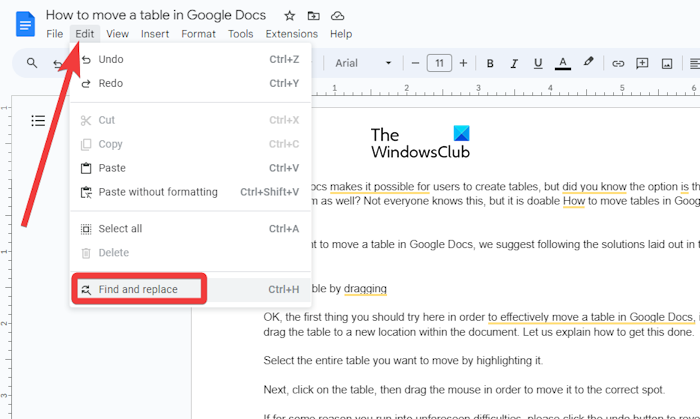The width and height of the screenshot is (700, 419).
Task: Select Find and replace from Edit menu
Action: [137, 290]
